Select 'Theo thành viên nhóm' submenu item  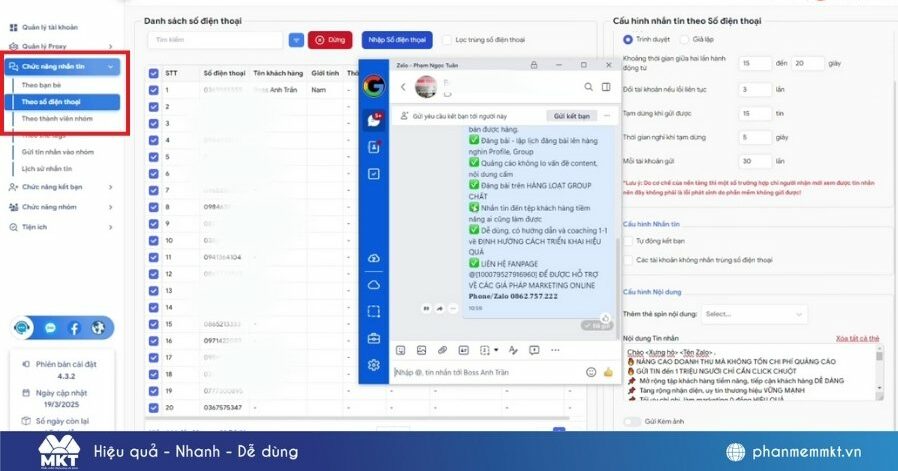pos(57,119)
